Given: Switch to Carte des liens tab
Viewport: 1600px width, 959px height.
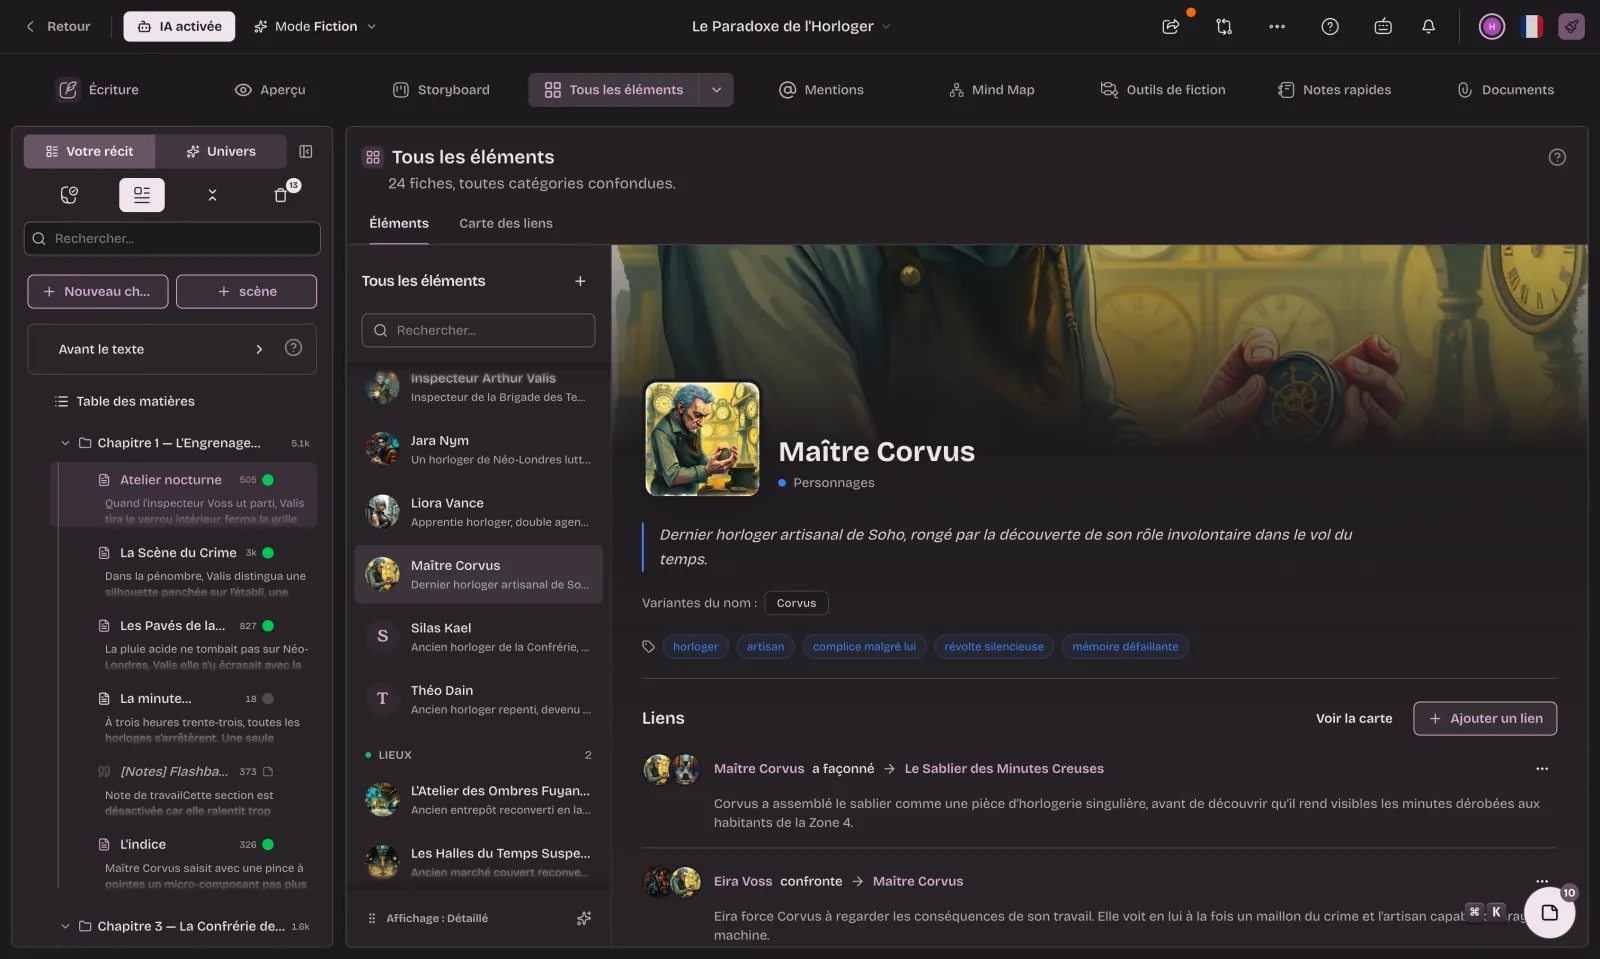Looking at the screenshot, I should click(506, 223).
